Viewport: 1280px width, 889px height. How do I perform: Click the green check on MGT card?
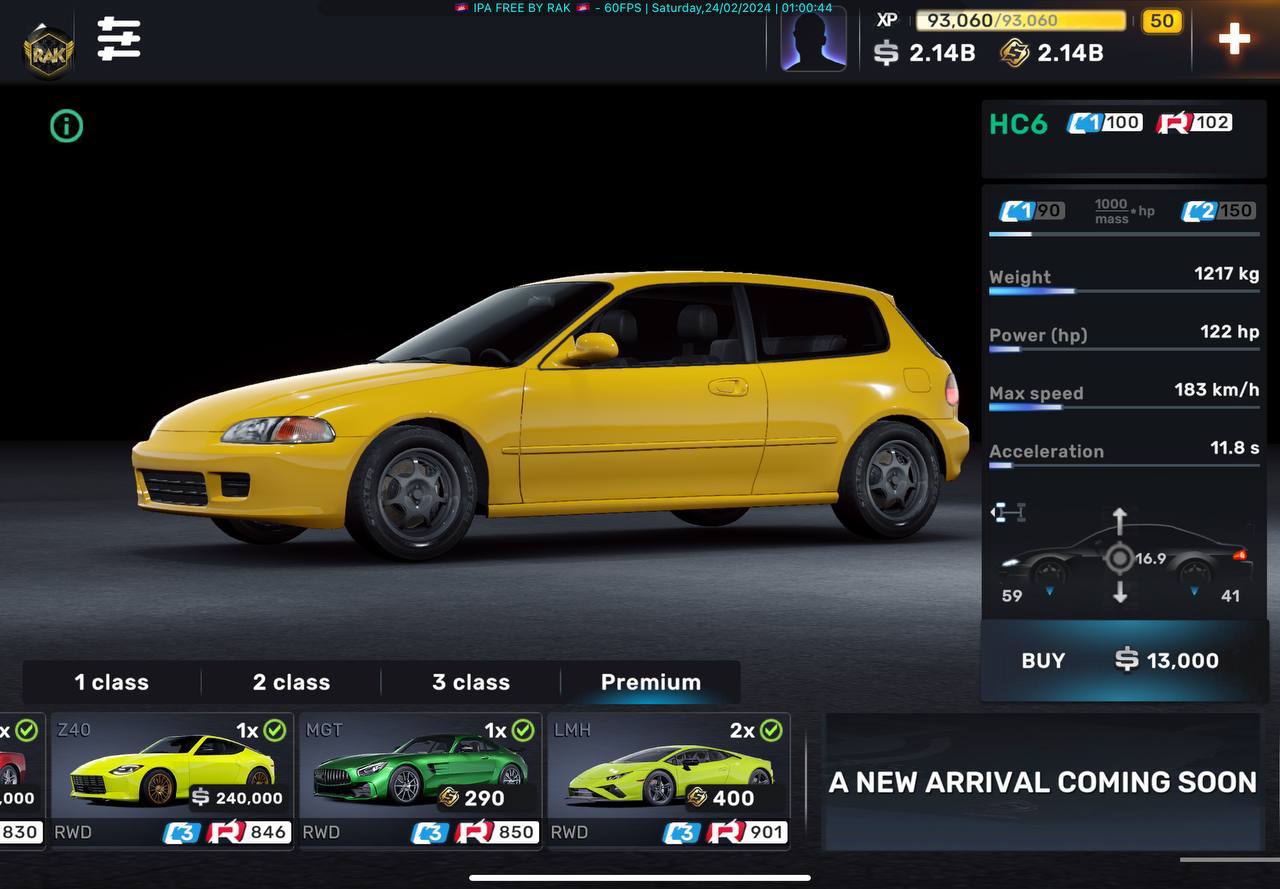tap(522, 731)
